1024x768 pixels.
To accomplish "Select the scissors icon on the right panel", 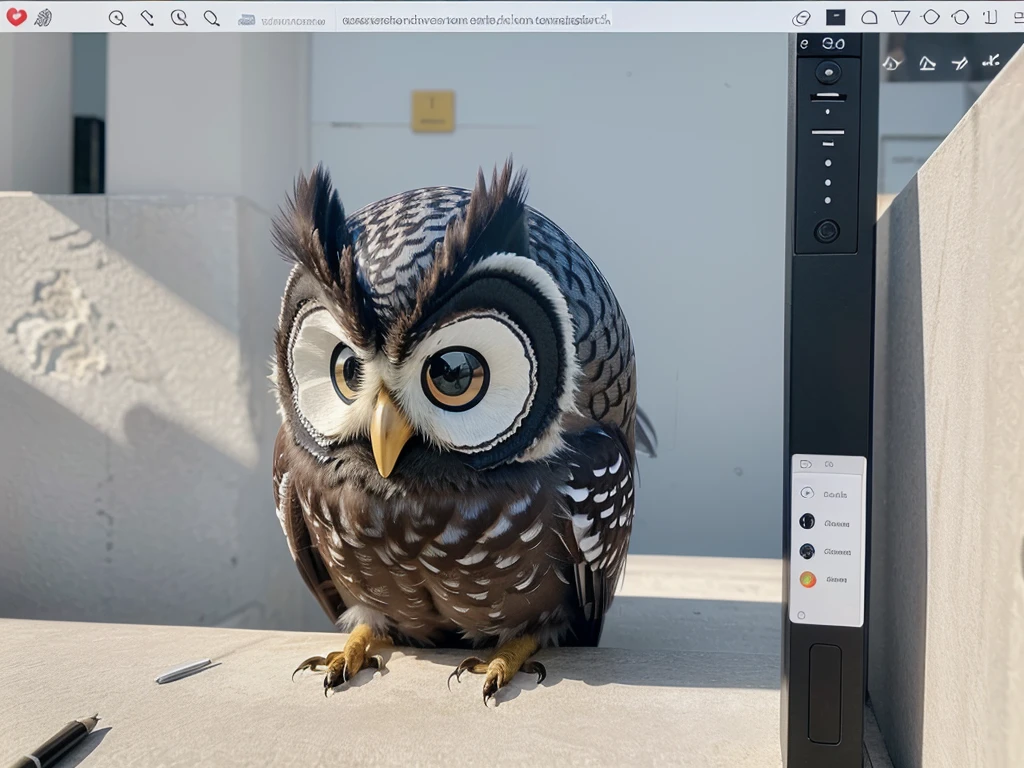I will coord(992,62).
